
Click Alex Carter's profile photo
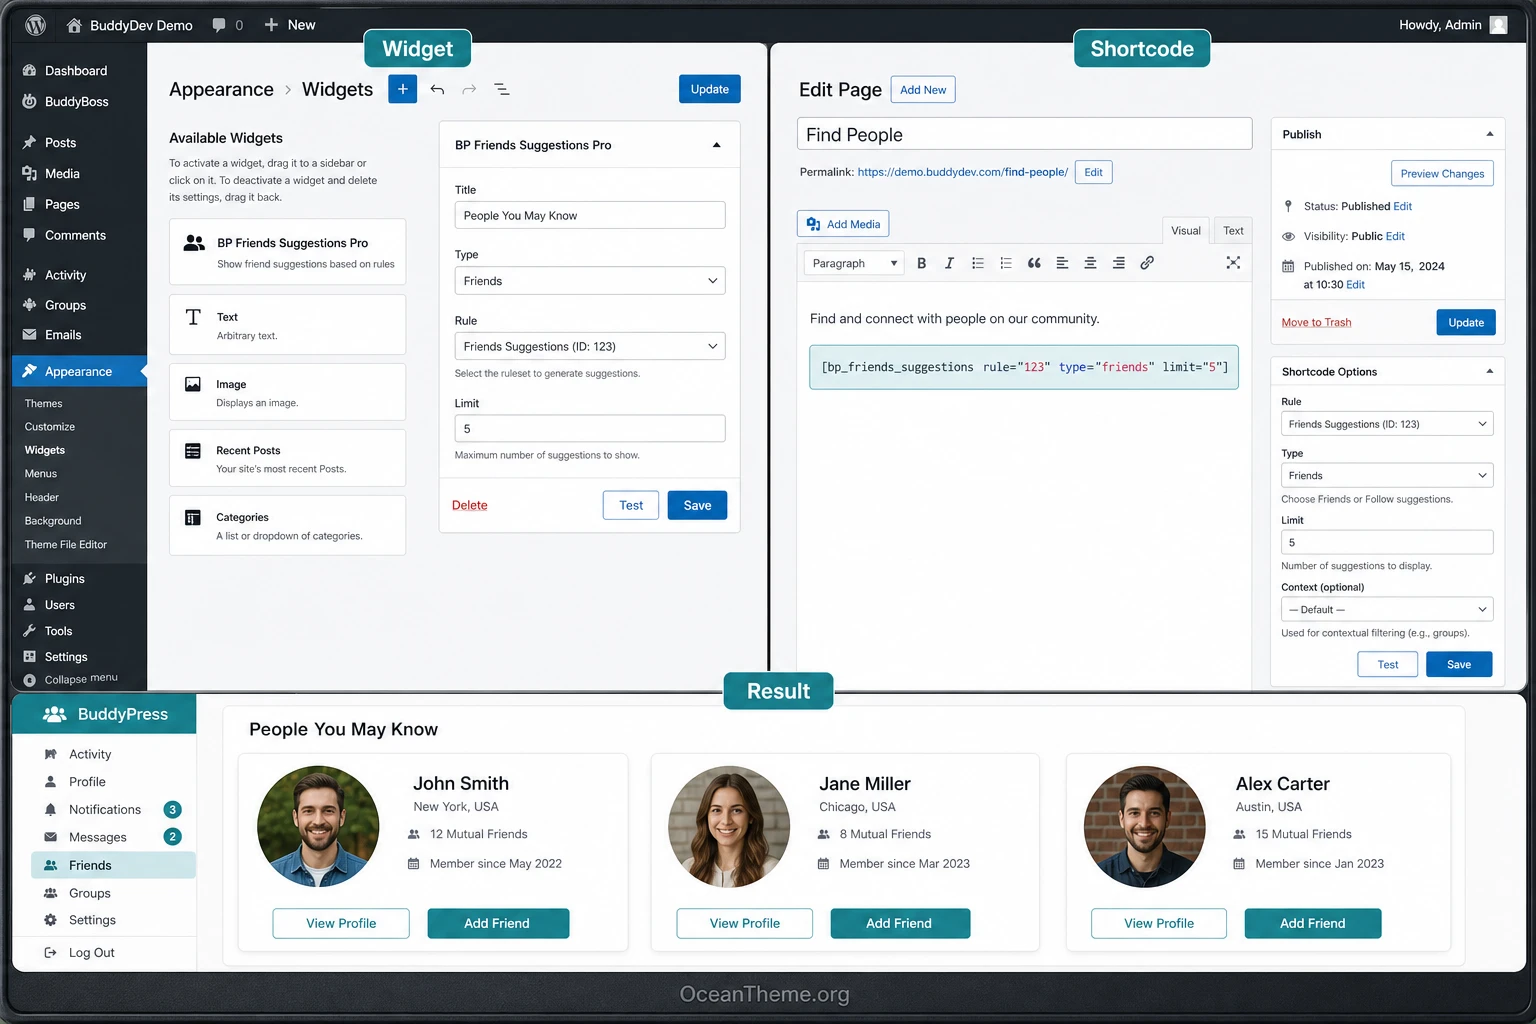click(1145, 827)
